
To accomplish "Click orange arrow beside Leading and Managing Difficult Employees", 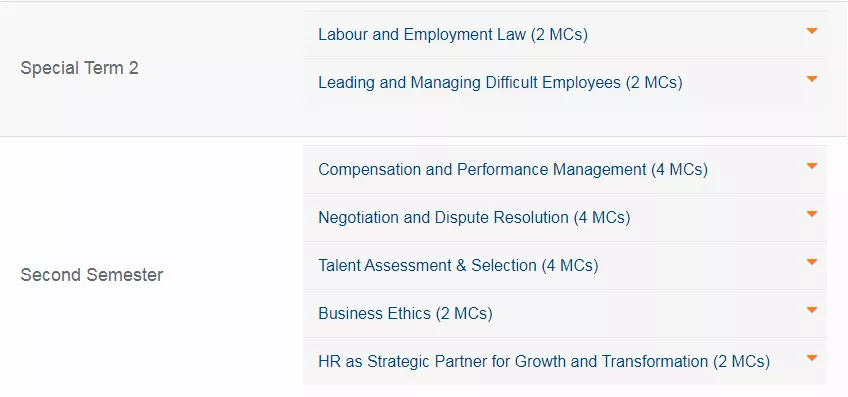I will [x=811, y=79].
